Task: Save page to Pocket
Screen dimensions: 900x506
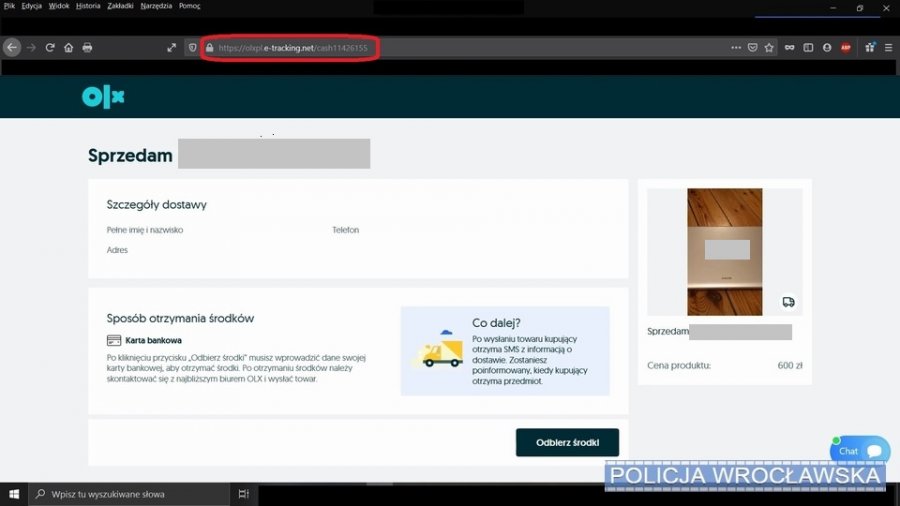Action: [x=752, y=47]
